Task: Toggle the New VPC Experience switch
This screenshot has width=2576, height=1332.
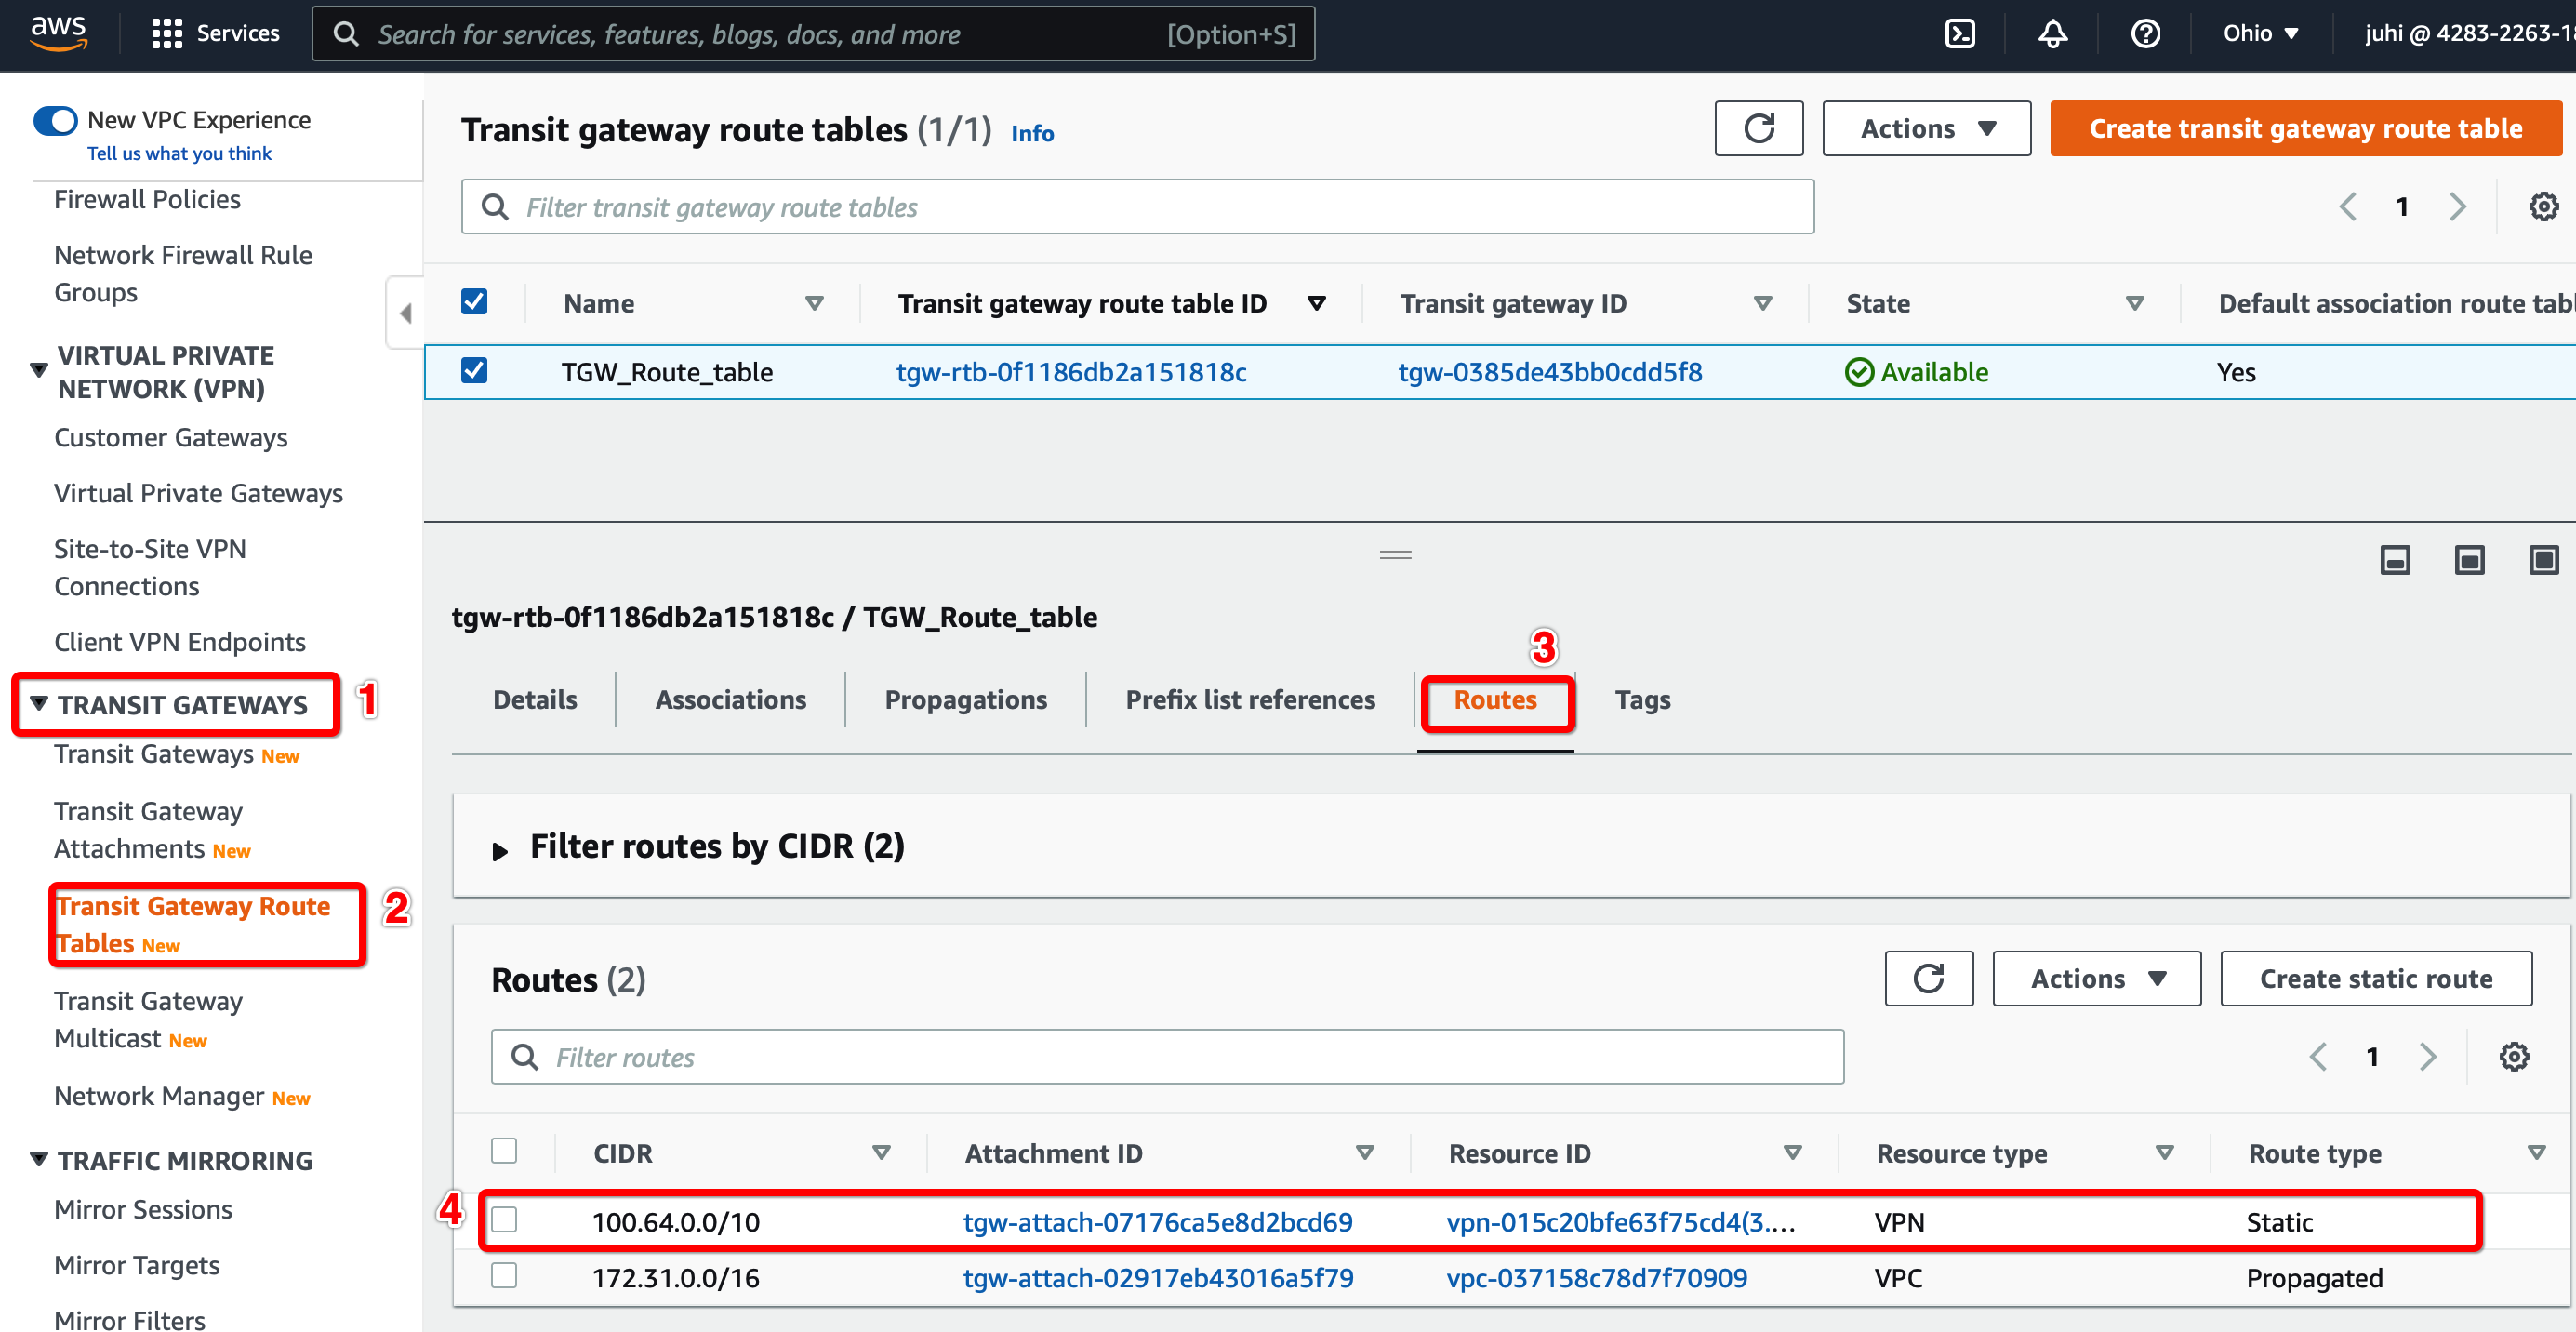Action: [x=56, y=121]
